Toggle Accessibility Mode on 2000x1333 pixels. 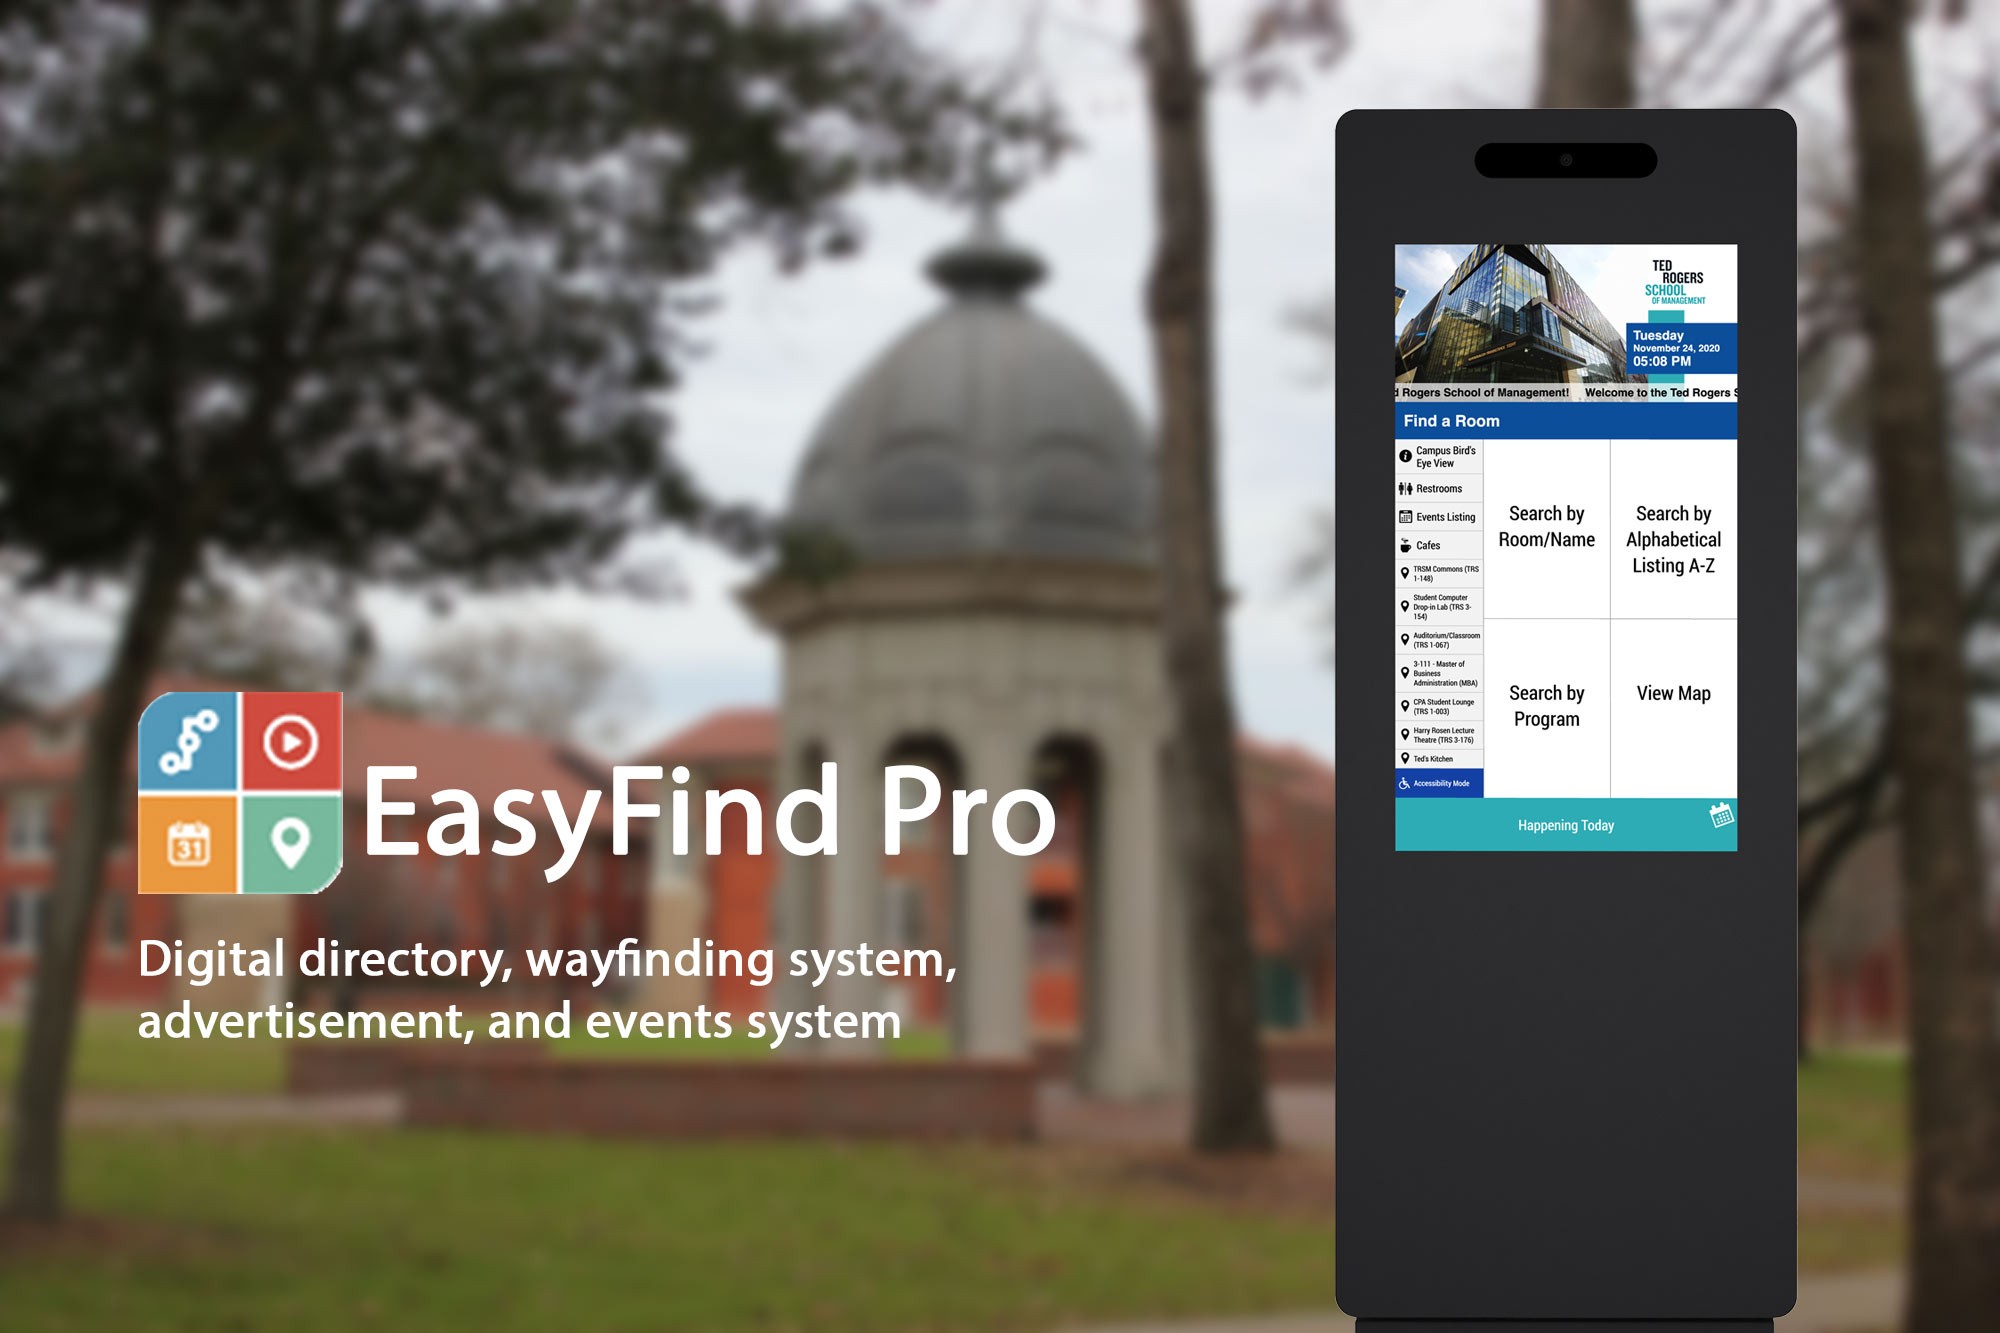coord(1435,788)
